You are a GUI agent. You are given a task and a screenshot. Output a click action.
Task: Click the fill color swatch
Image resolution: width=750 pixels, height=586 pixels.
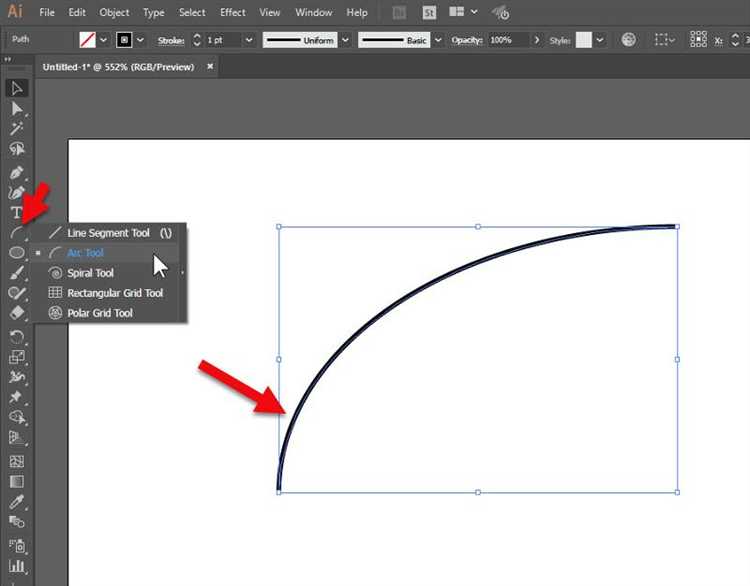coord(87,40)
